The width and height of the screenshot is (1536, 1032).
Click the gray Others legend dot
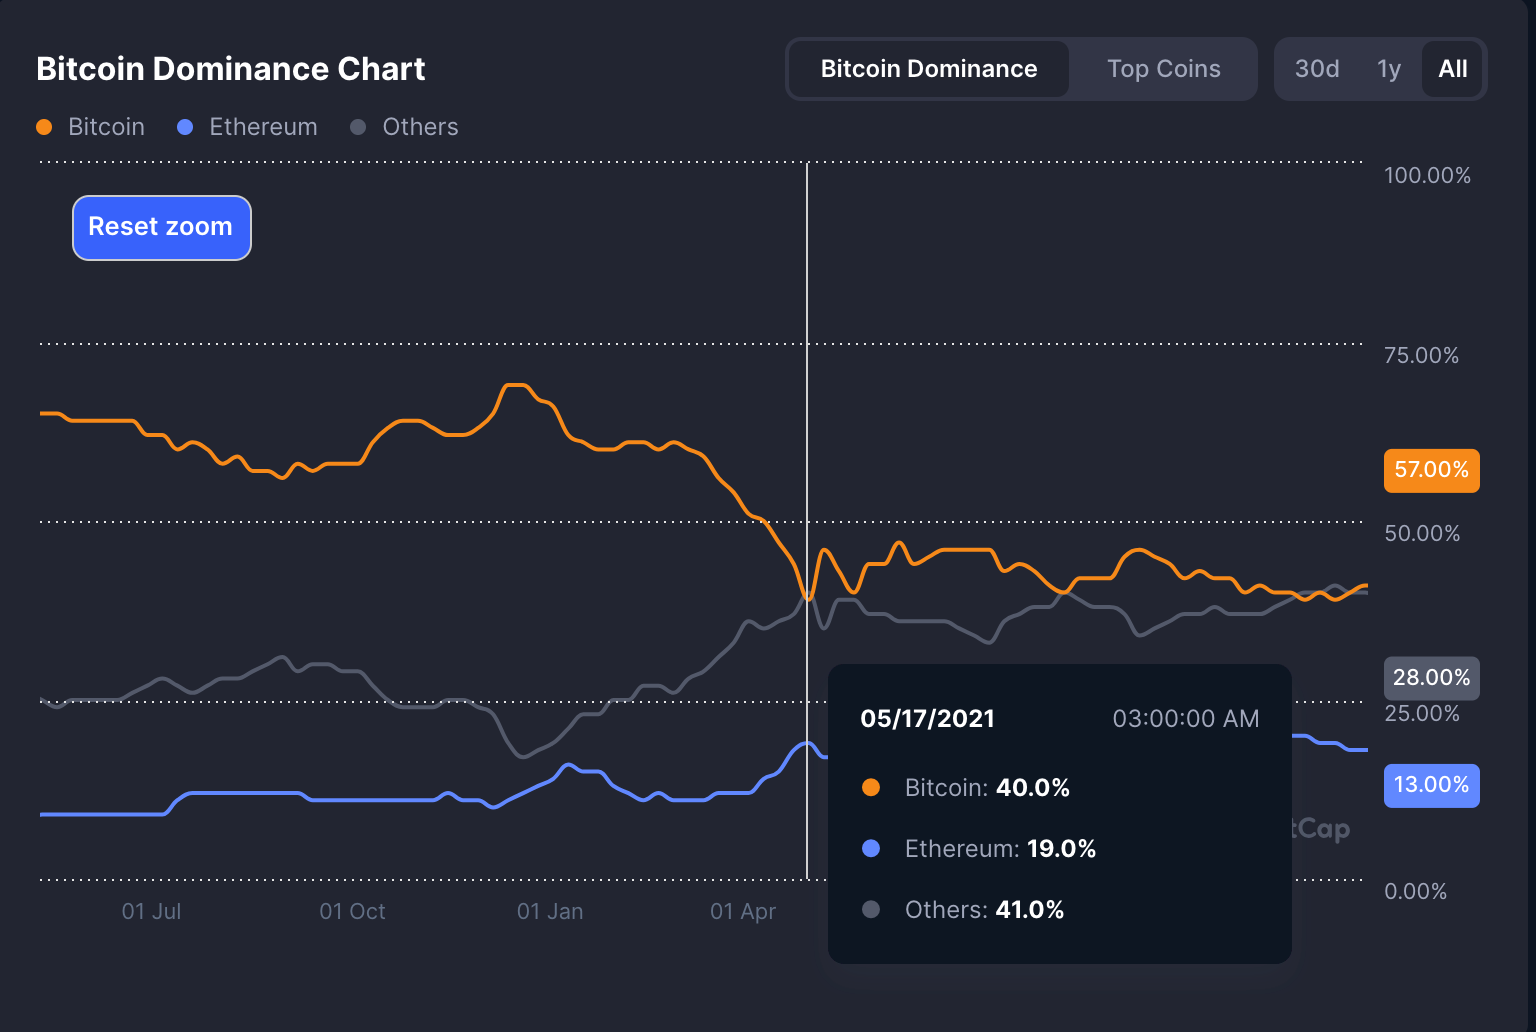(x=358, y=127)
